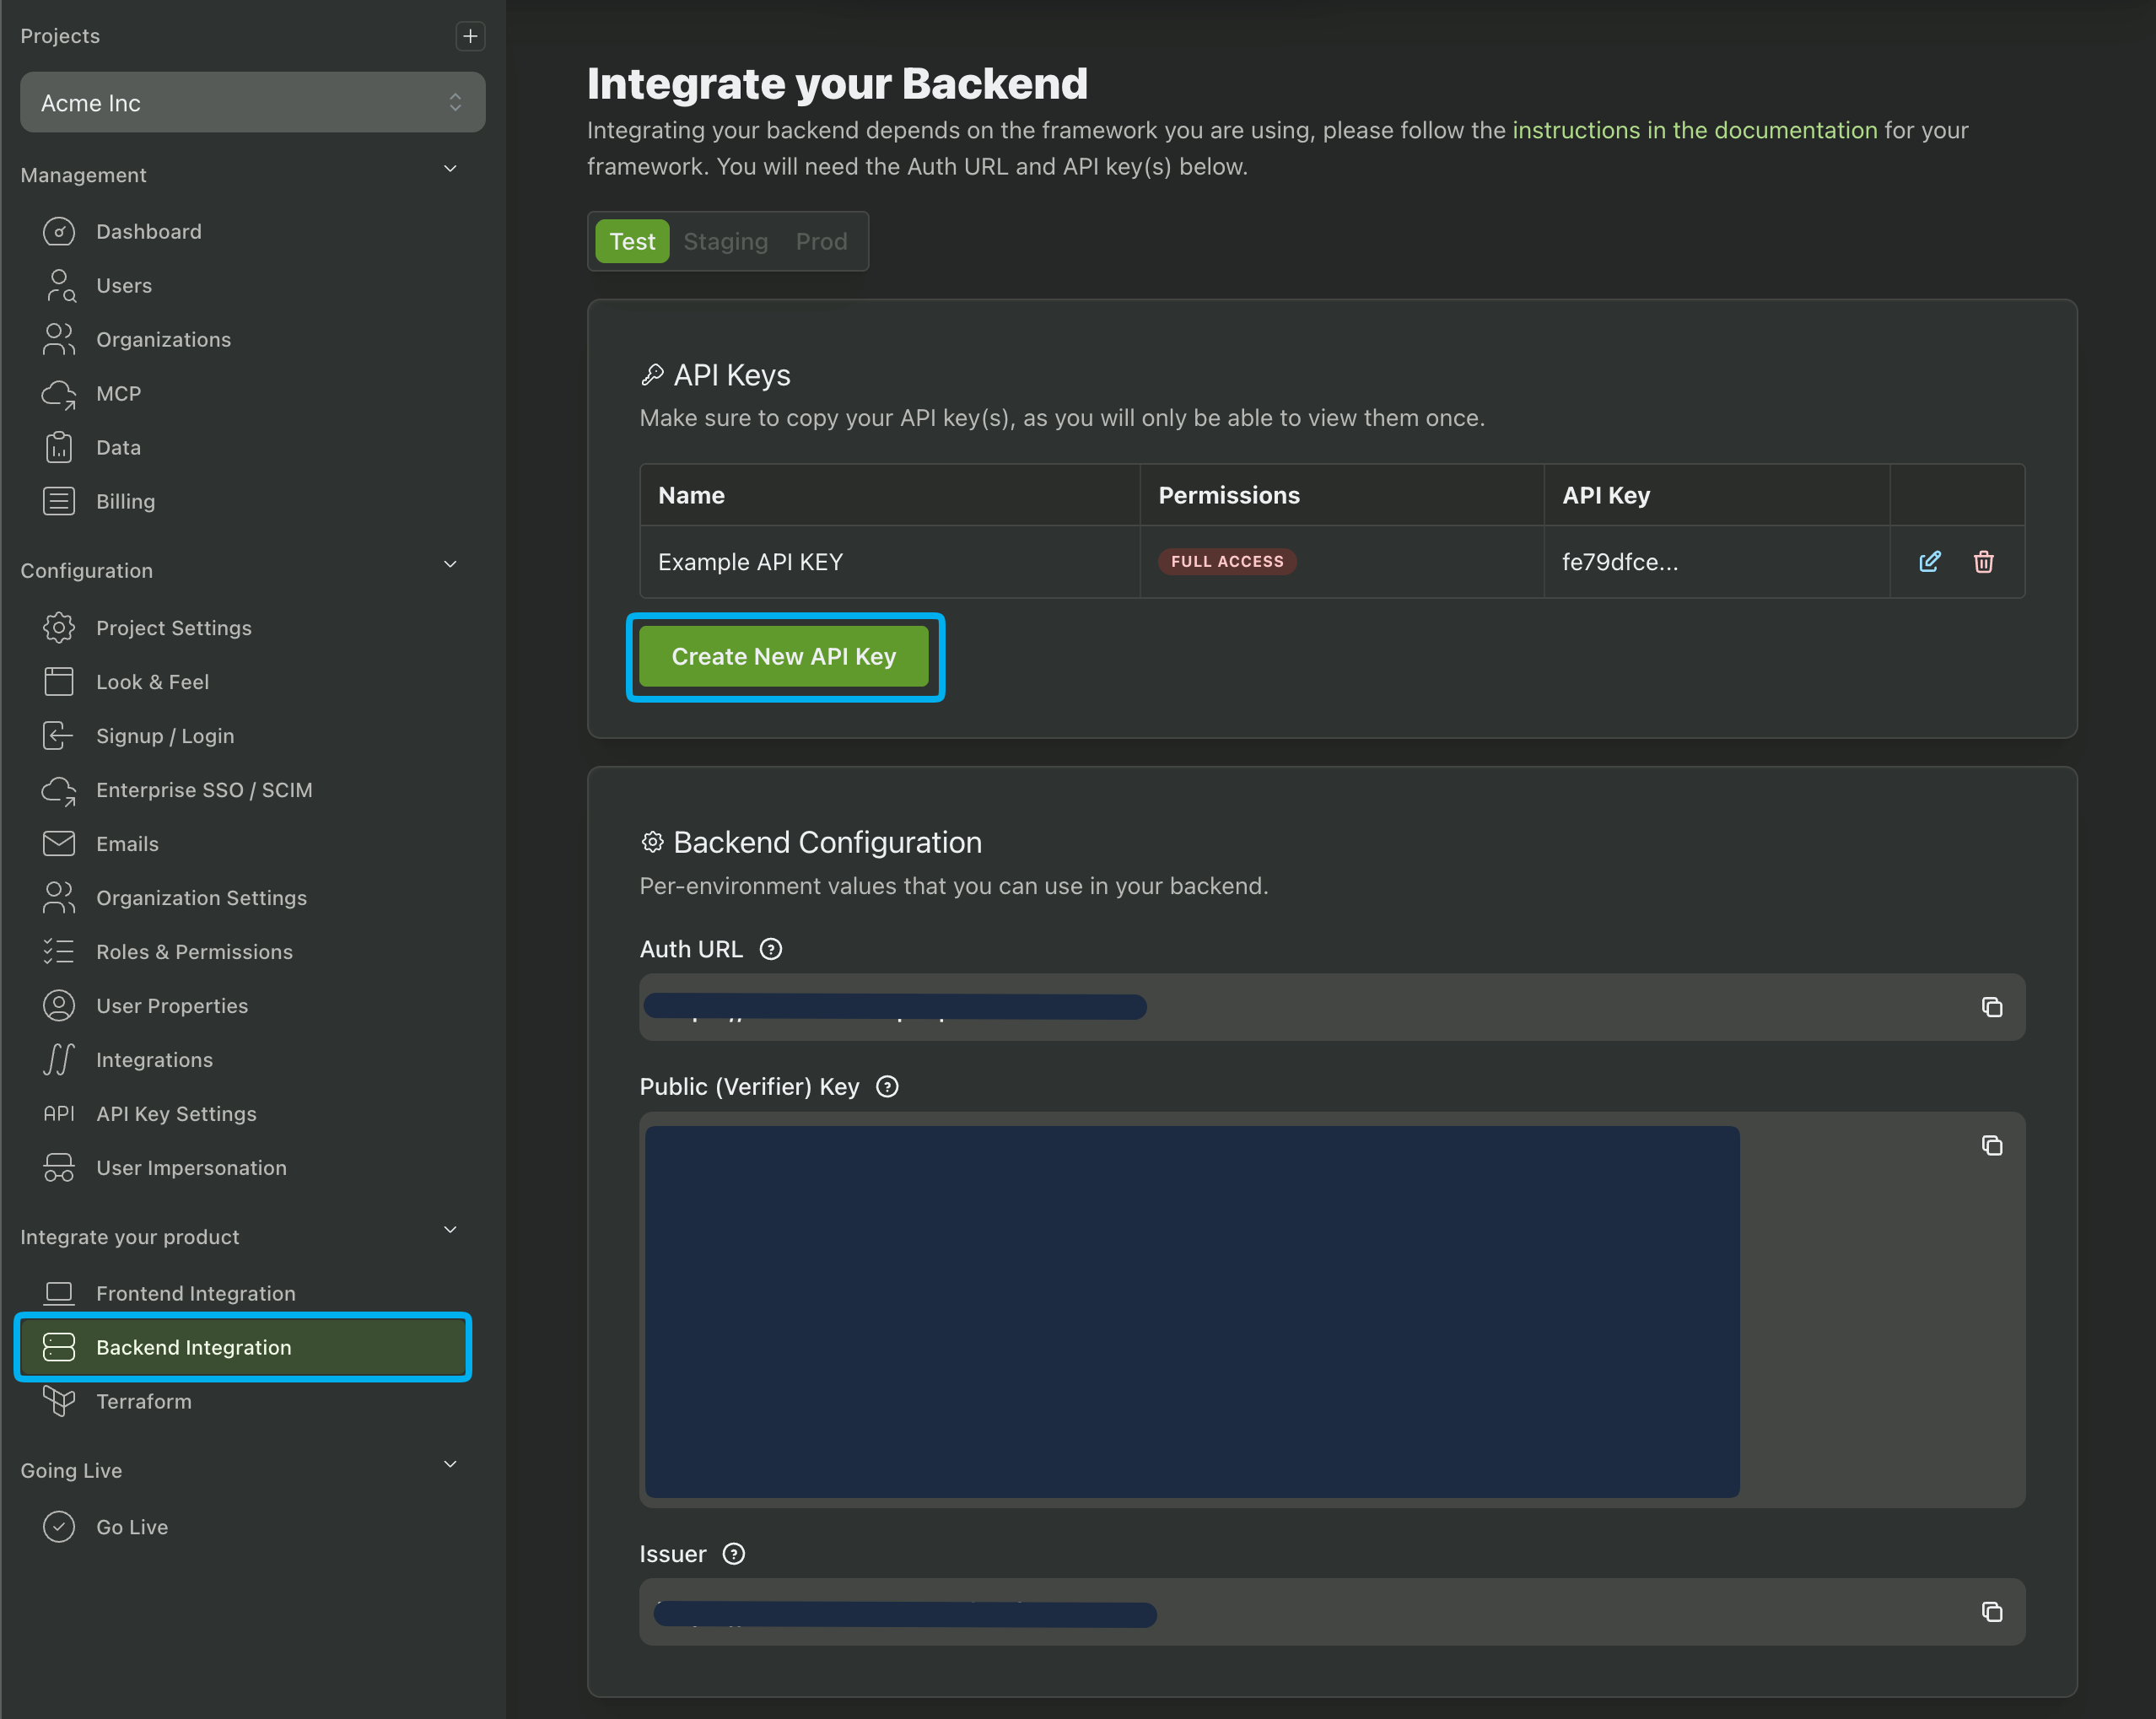The image size is (2156, 1719).
Task: Click the FULL ACCESS permission badge
Action: (1227, 562)
